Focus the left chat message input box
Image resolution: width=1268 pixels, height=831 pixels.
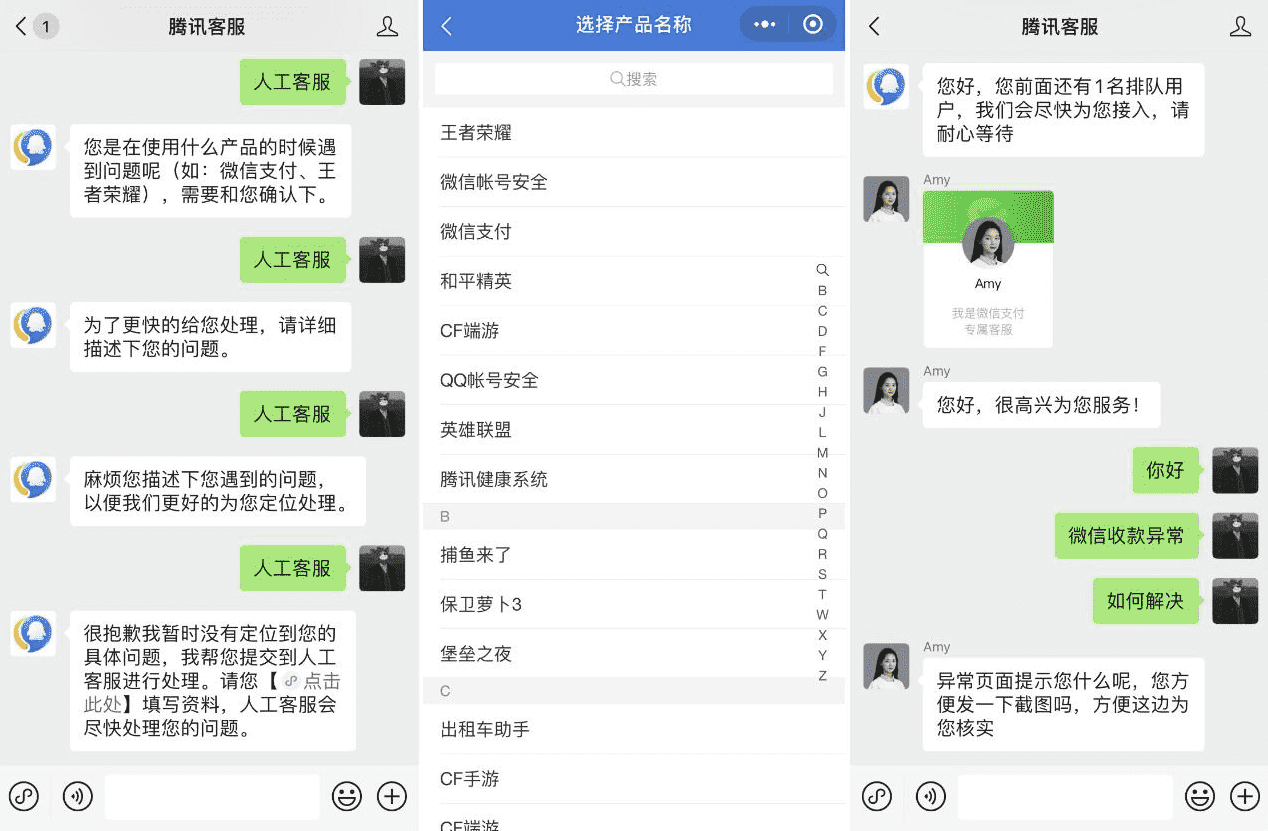212,797
